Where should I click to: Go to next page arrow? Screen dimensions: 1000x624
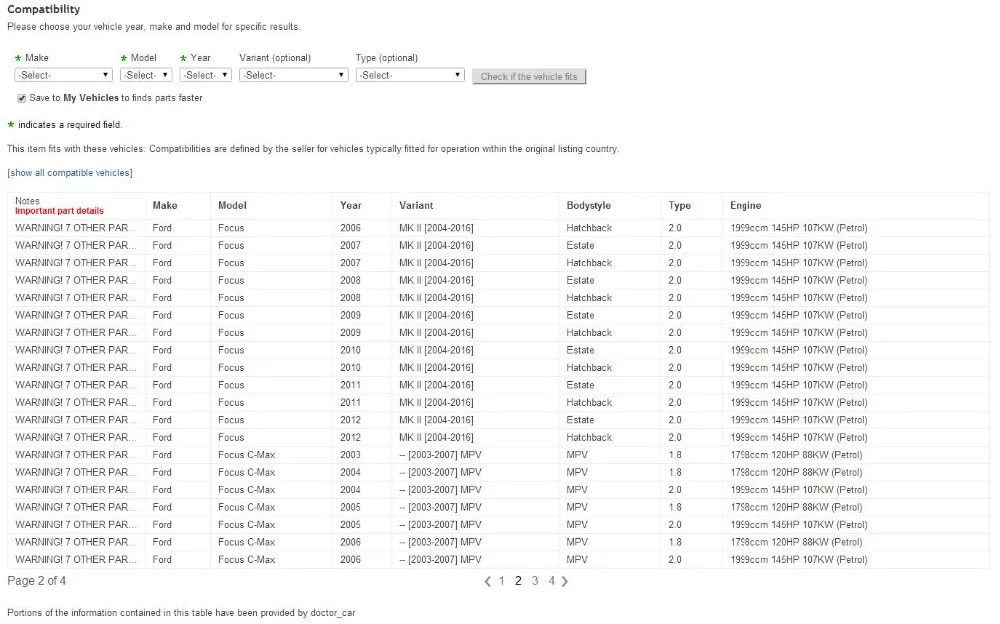click(x=564, y=581)
